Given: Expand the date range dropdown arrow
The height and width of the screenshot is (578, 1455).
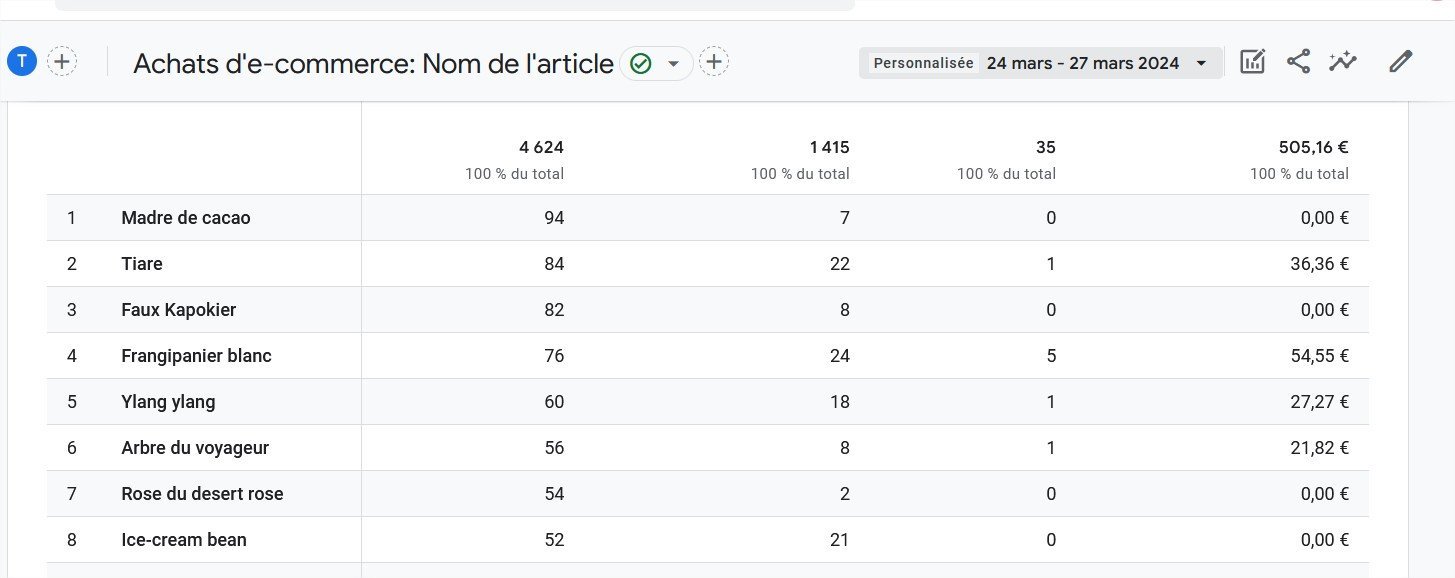Looking at the screenshot, I should pos(1202,63).
